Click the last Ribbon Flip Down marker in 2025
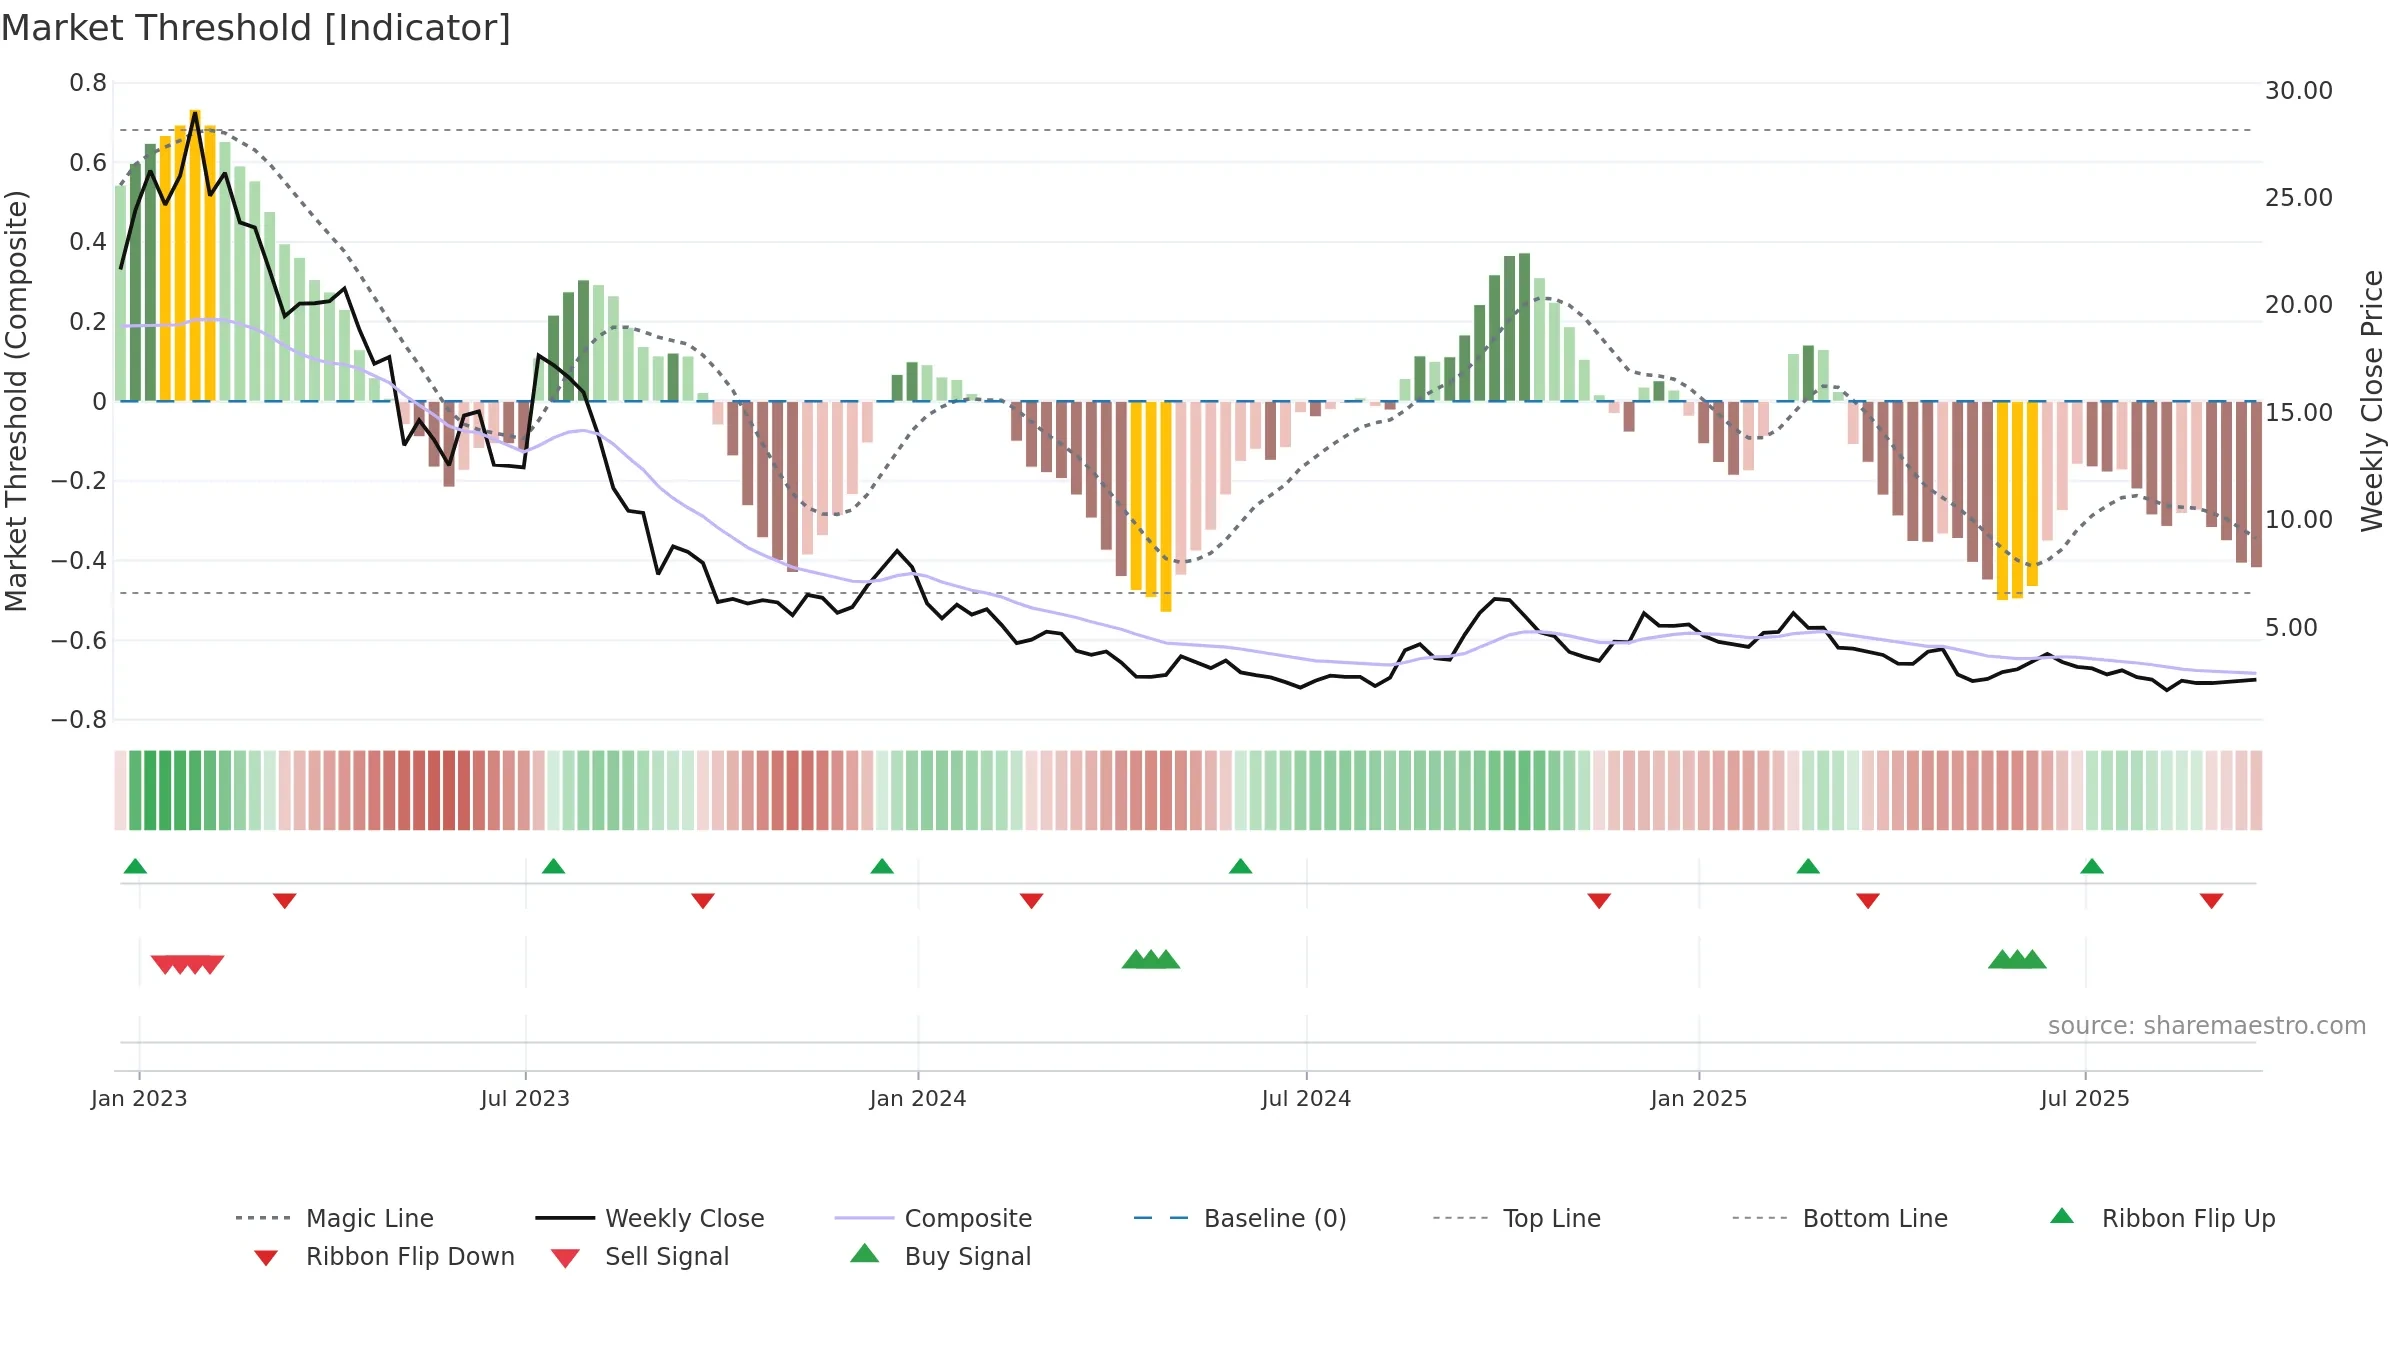This screenshot has width=2400, height=1350. click(x=2212, y=901)
